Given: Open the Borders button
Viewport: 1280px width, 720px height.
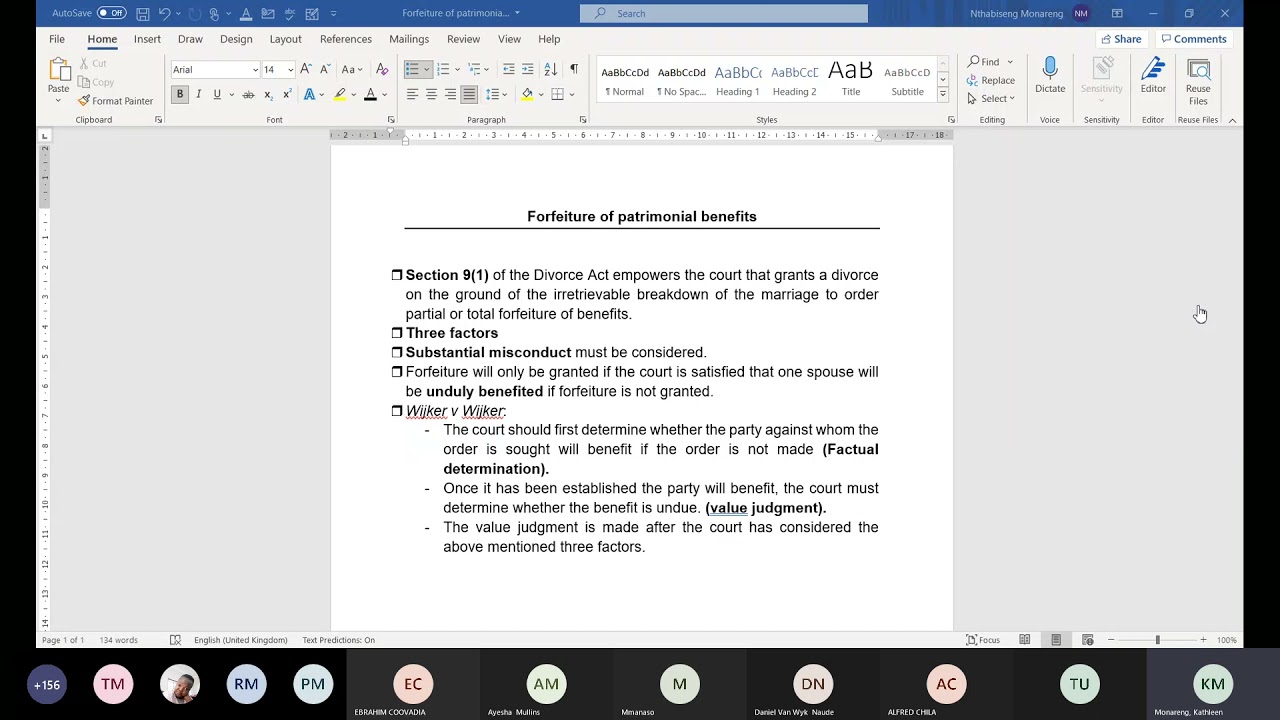Looking at the screenshot, I should [x=558, y=94].
